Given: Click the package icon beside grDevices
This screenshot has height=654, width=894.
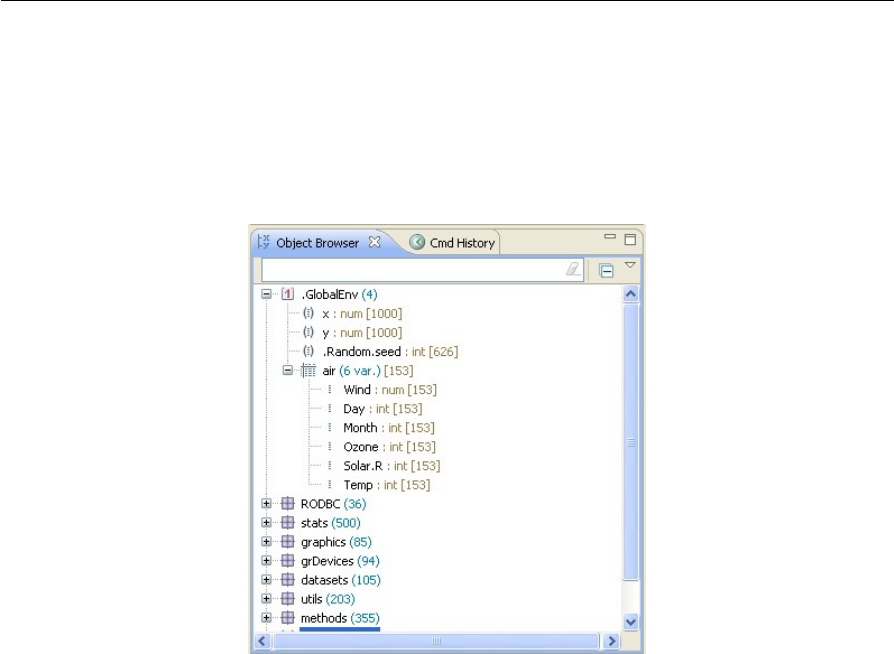Looking at the screenshot, I should tap(288, 560).
